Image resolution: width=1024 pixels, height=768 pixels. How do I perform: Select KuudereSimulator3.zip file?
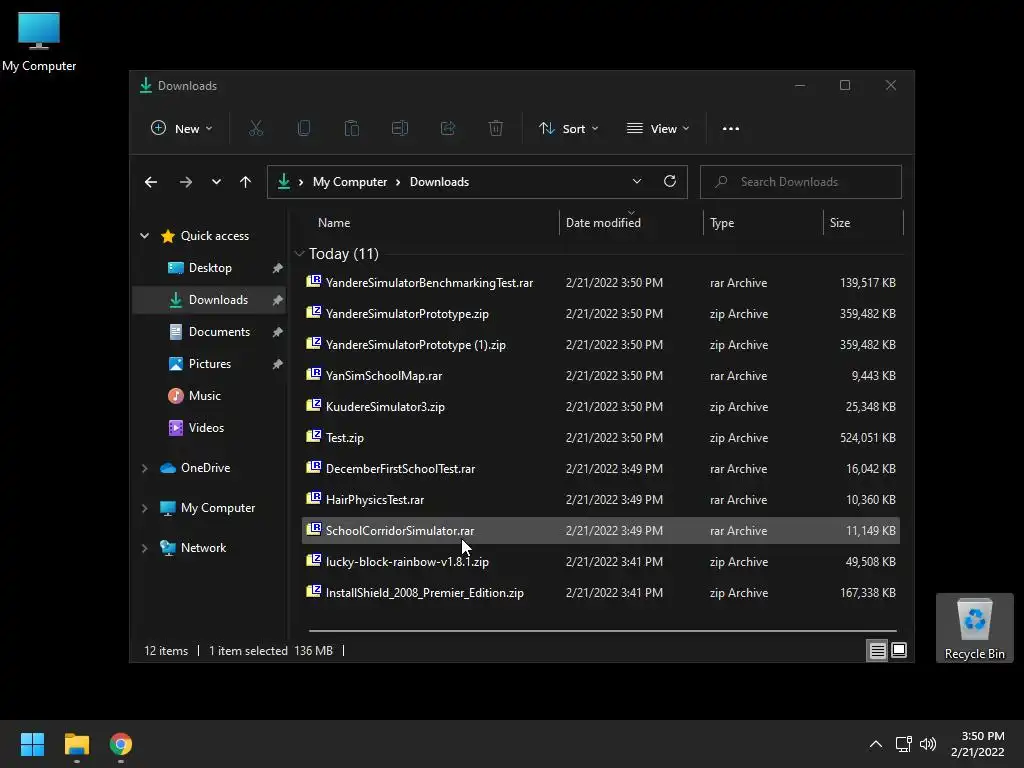pos(601,407)
